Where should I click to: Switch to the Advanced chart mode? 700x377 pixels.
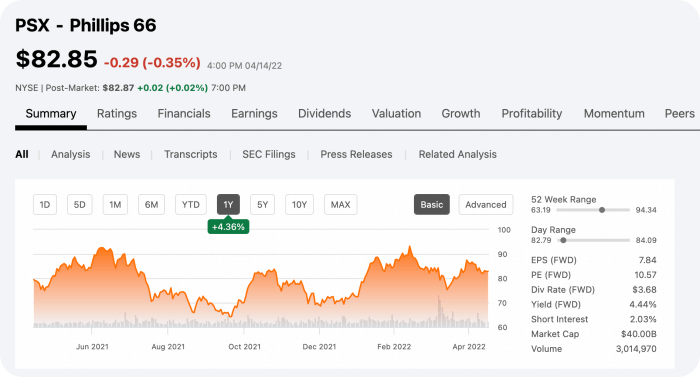coord(486,205)
